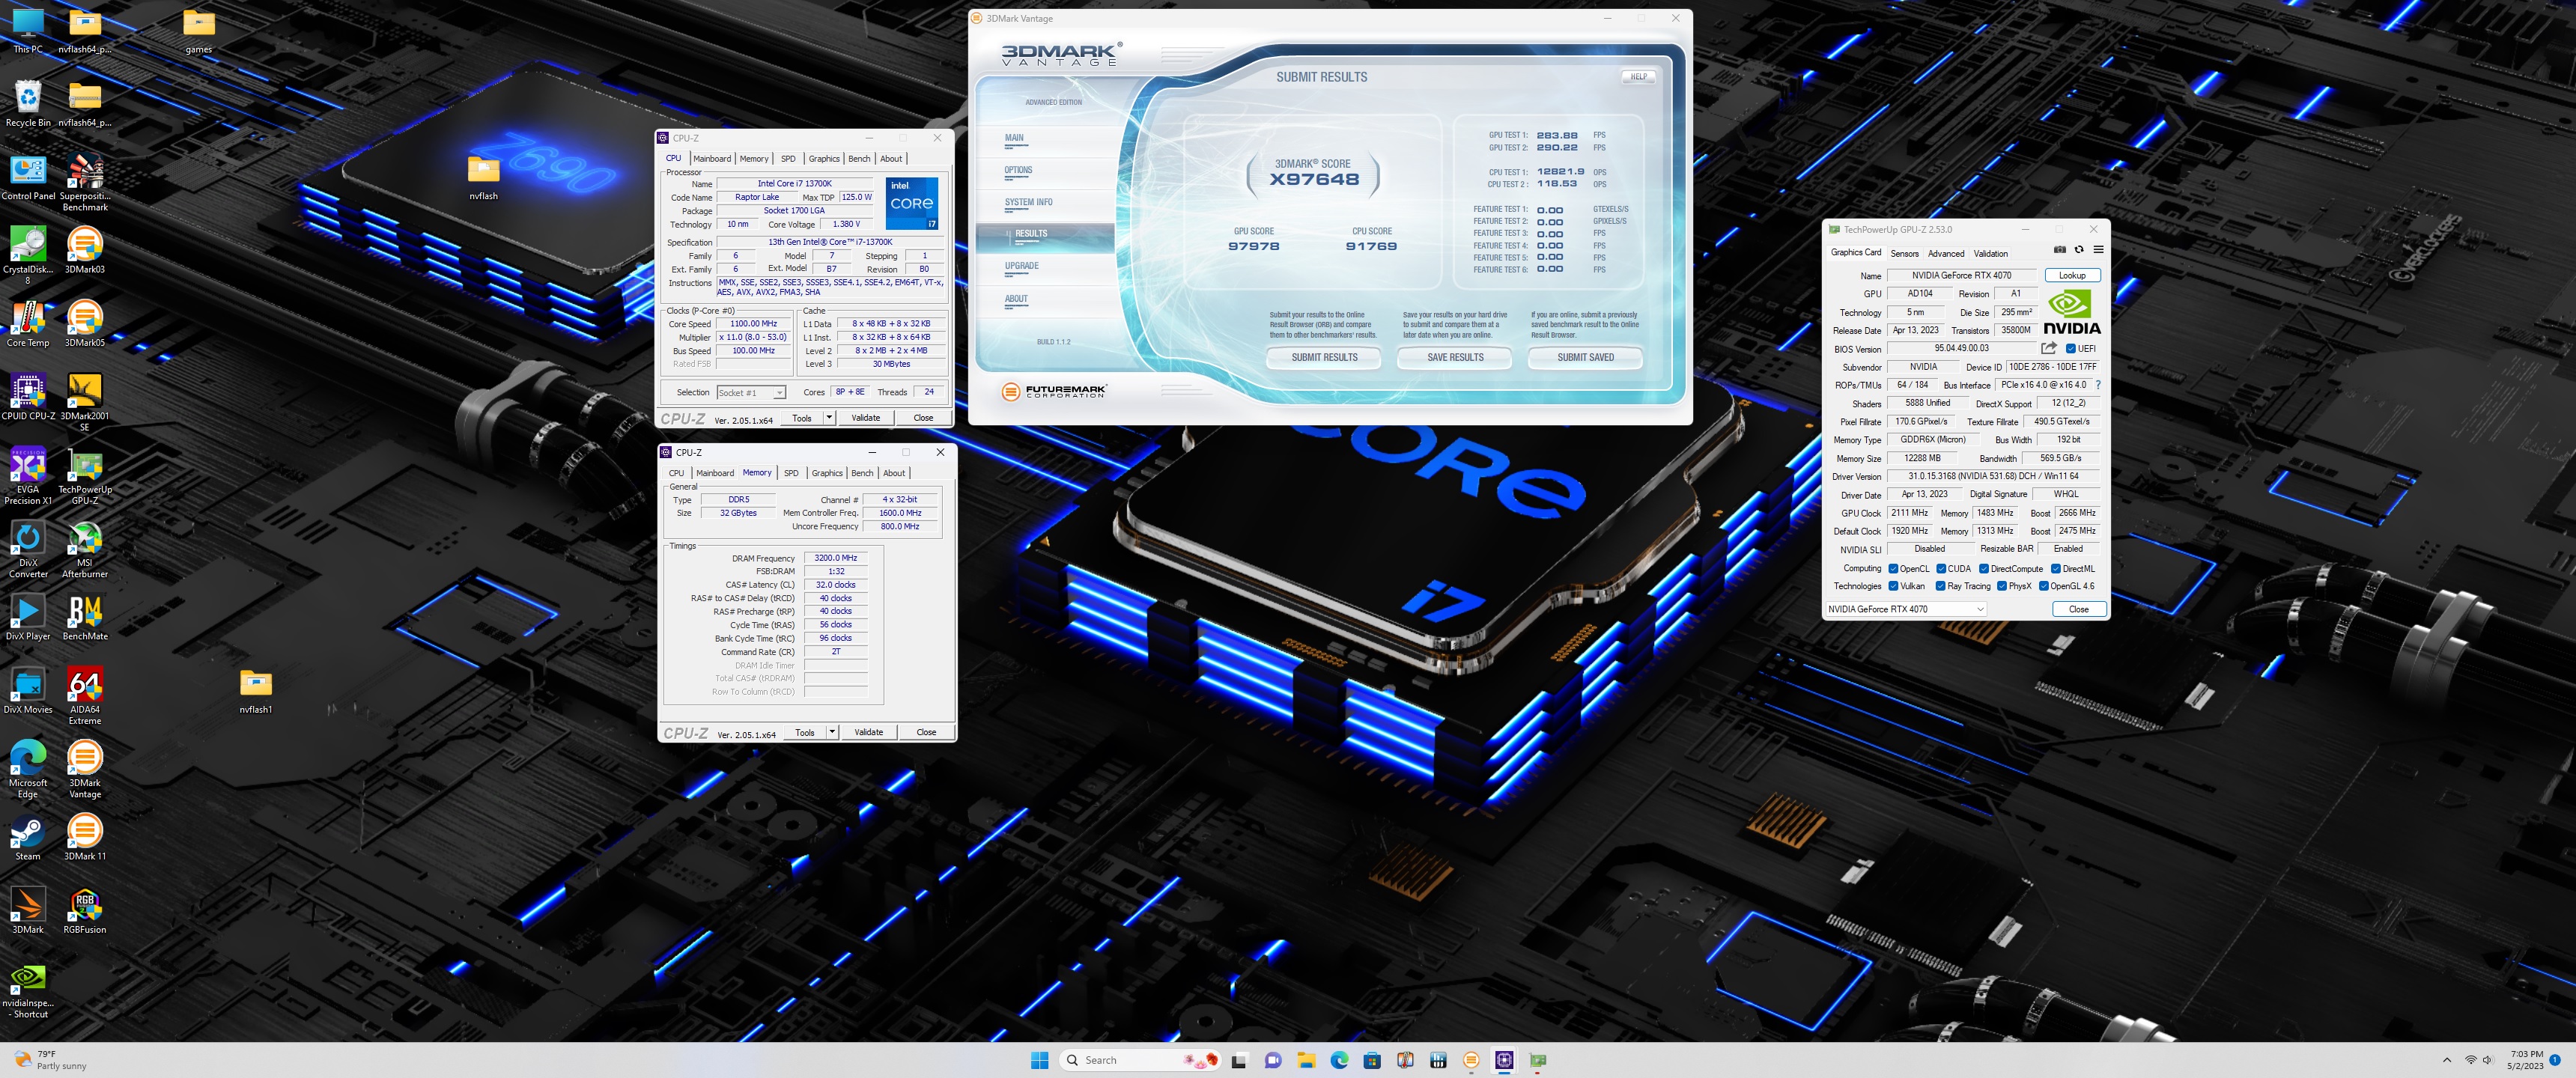Click SUBMIT SAVED in 3DMark Vantage
This screenshot has height=1078, width=2576.
[x=1585, y=357]
